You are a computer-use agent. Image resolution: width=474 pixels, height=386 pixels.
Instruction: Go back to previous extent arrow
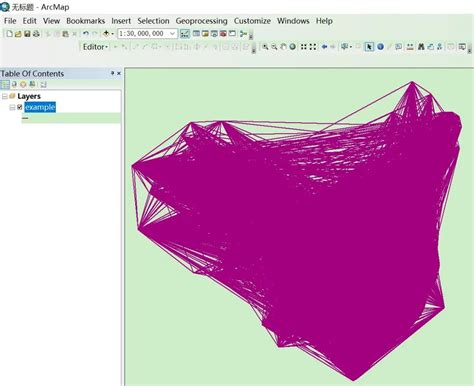coord(324,47)
